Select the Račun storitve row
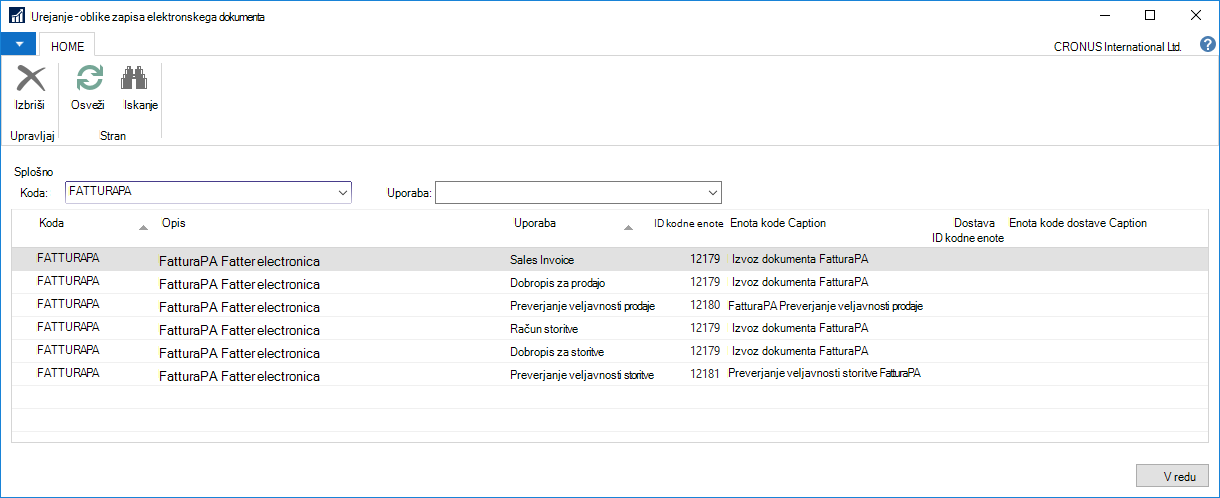Viewport: 1220px width, 498px height. (616, 328)
